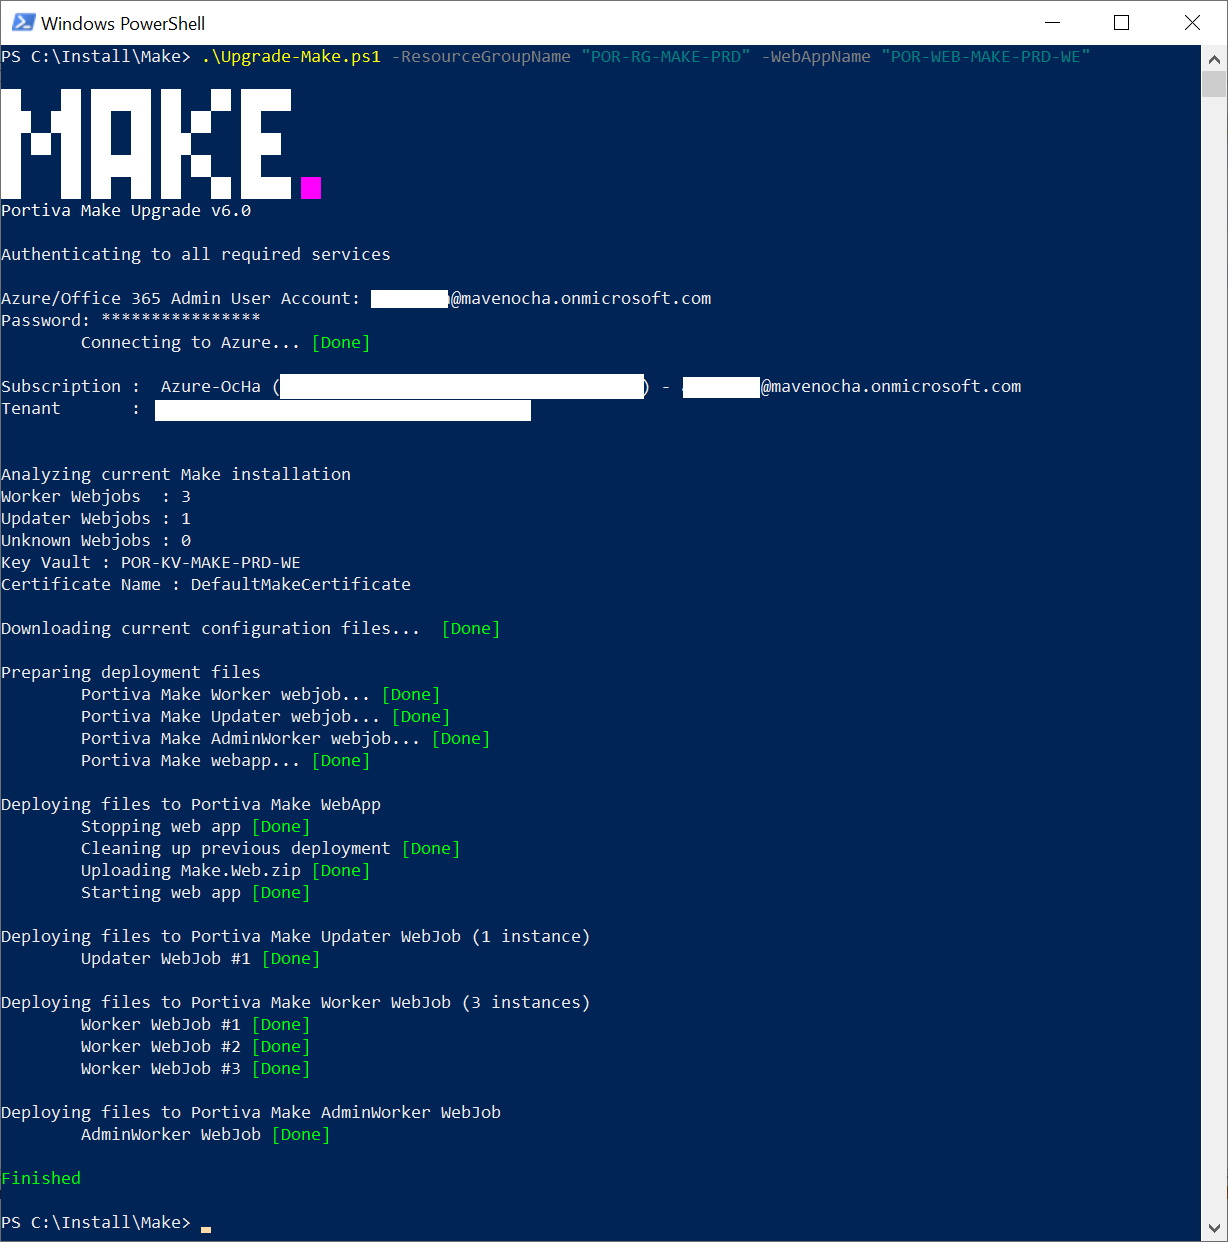Click the .\Upgrade-Make.ps1 command text
The height and width of the screenshot is (1242, 1228).
[x=291, y=57]
